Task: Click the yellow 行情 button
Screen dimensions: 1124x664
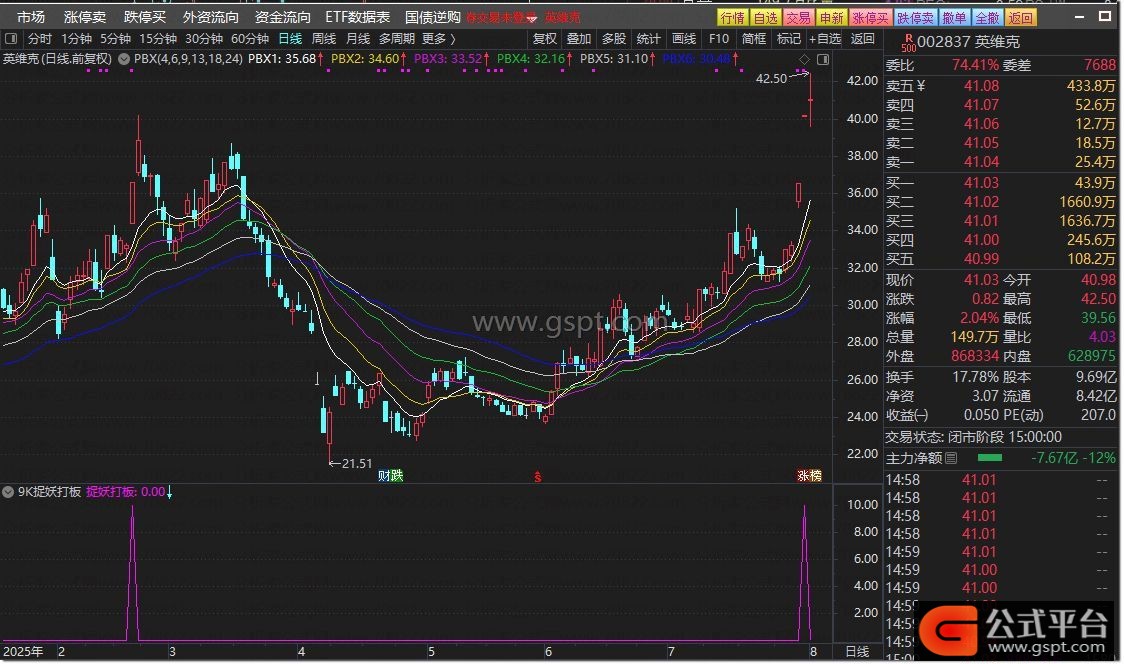Action: [x=733, y=18]
